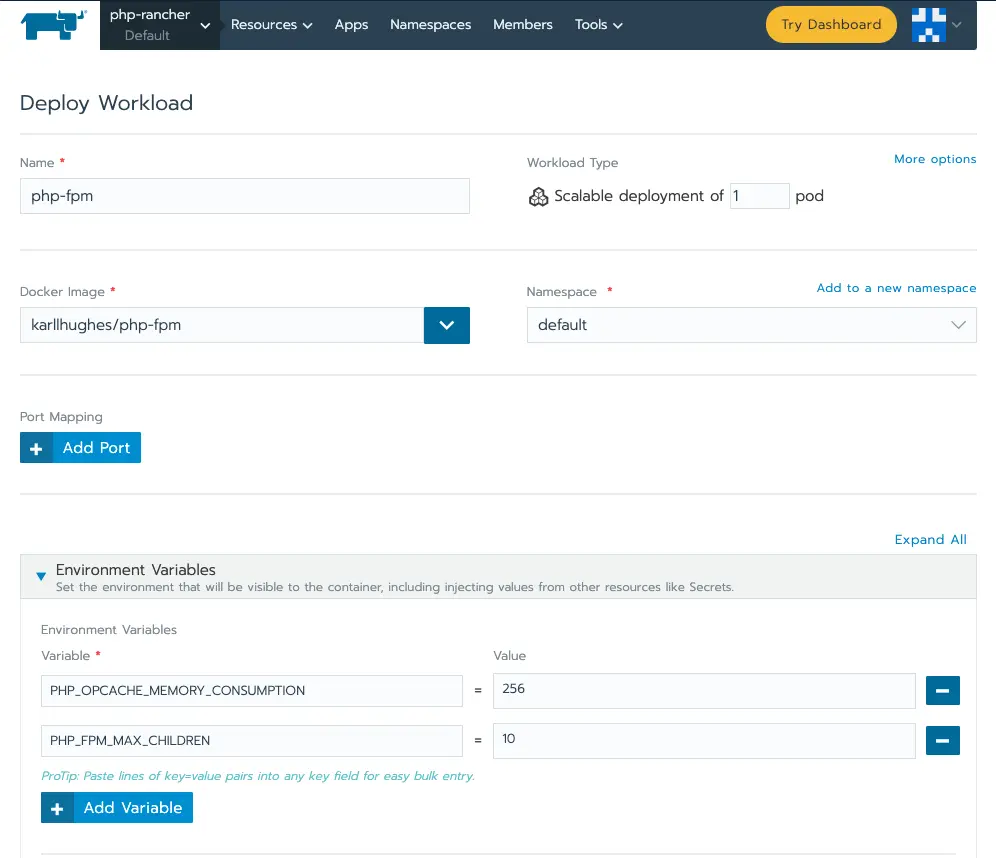Click the Add Port button
Screen dimensions: 996x858
[x=81, y=448]
